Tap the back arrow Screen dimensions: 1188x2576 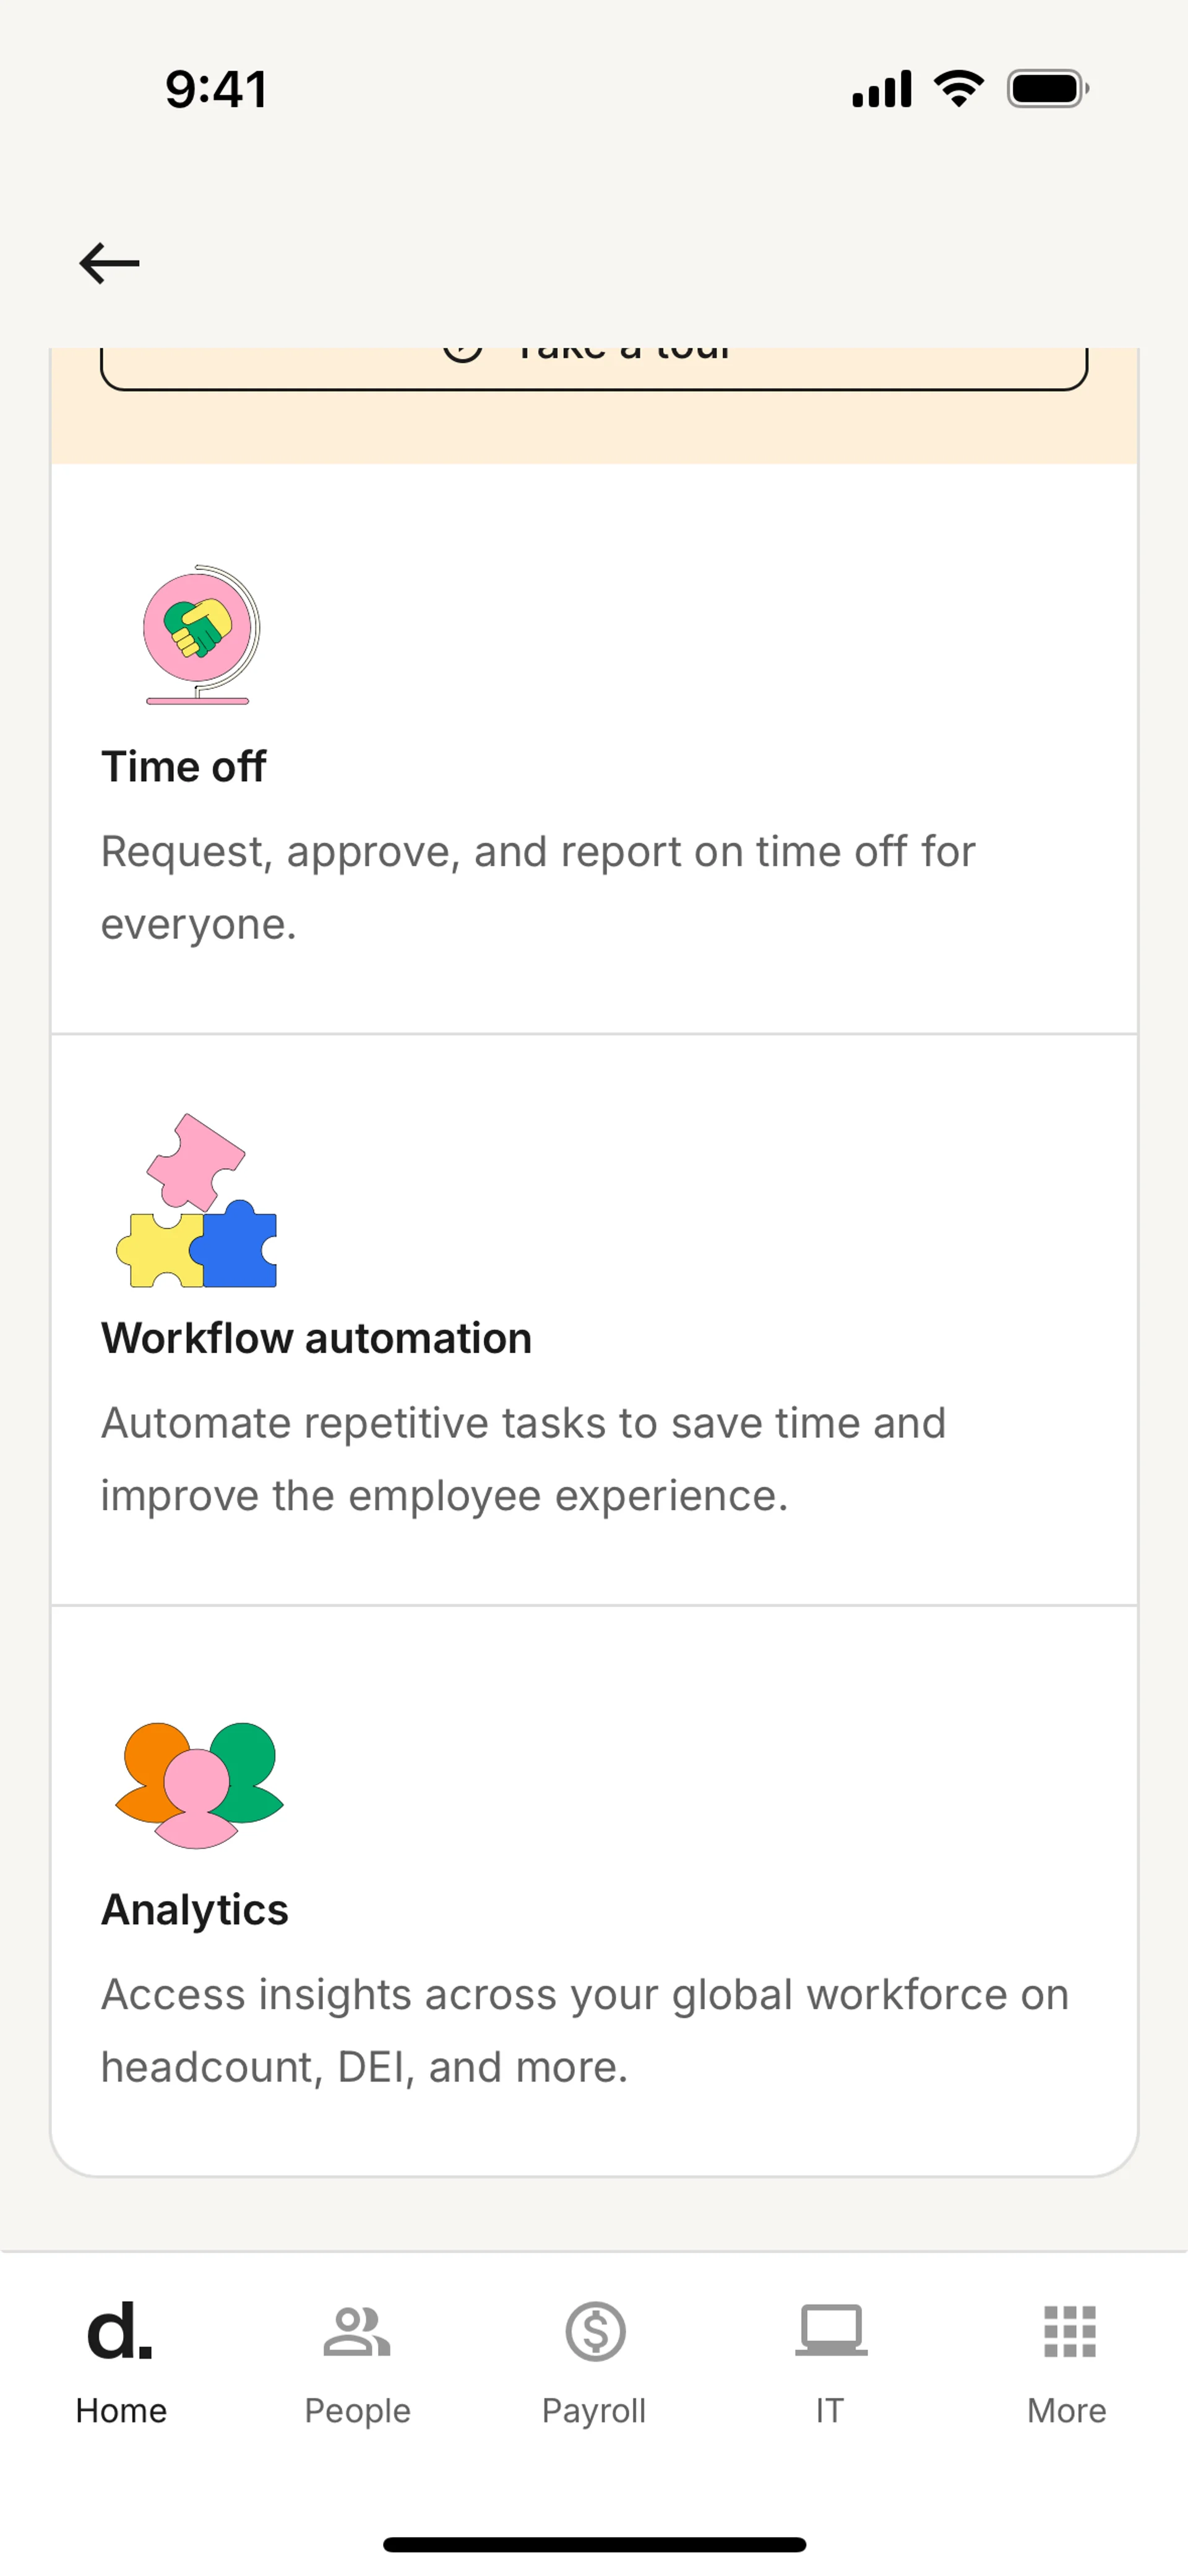point(109,264)
